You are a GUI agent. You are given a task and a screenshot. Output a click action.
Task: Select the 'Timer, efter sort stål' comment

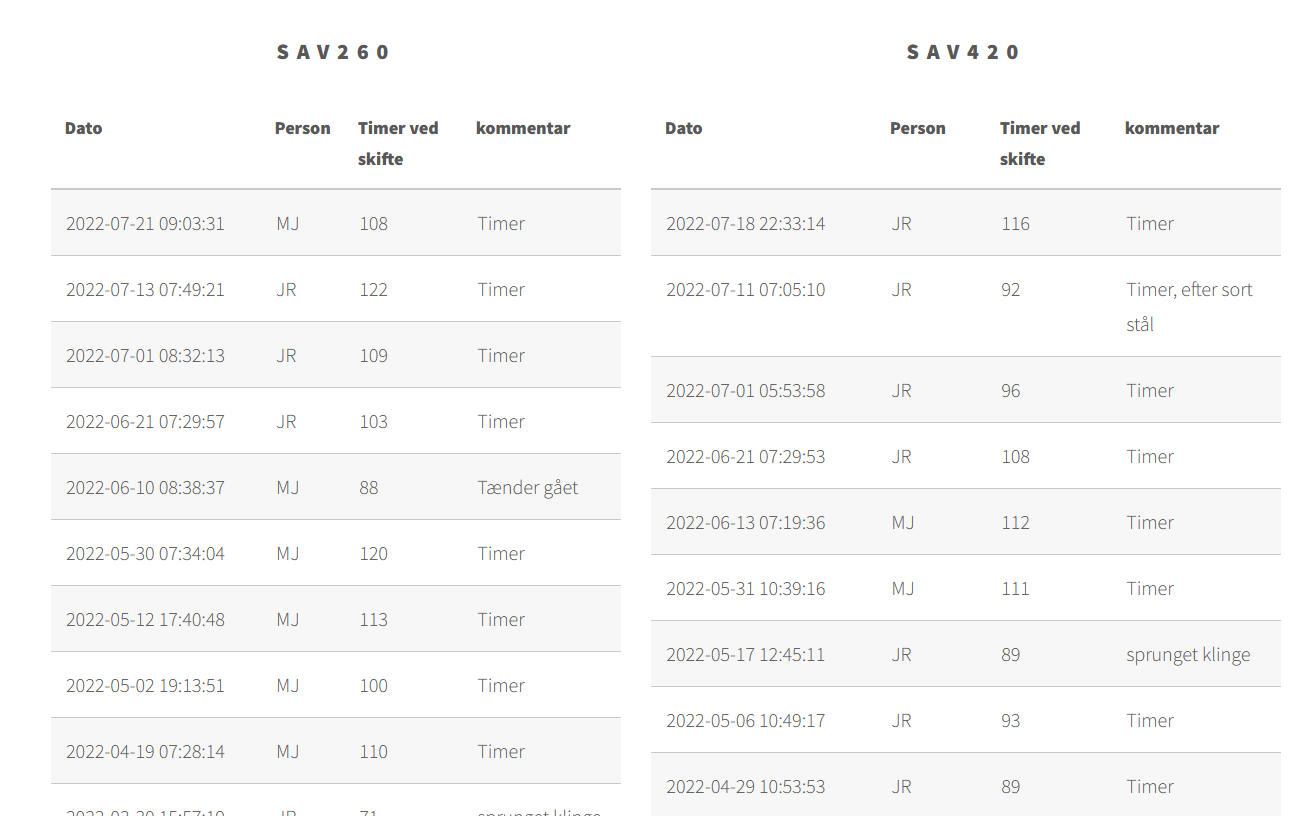(x=1188, y=306)
